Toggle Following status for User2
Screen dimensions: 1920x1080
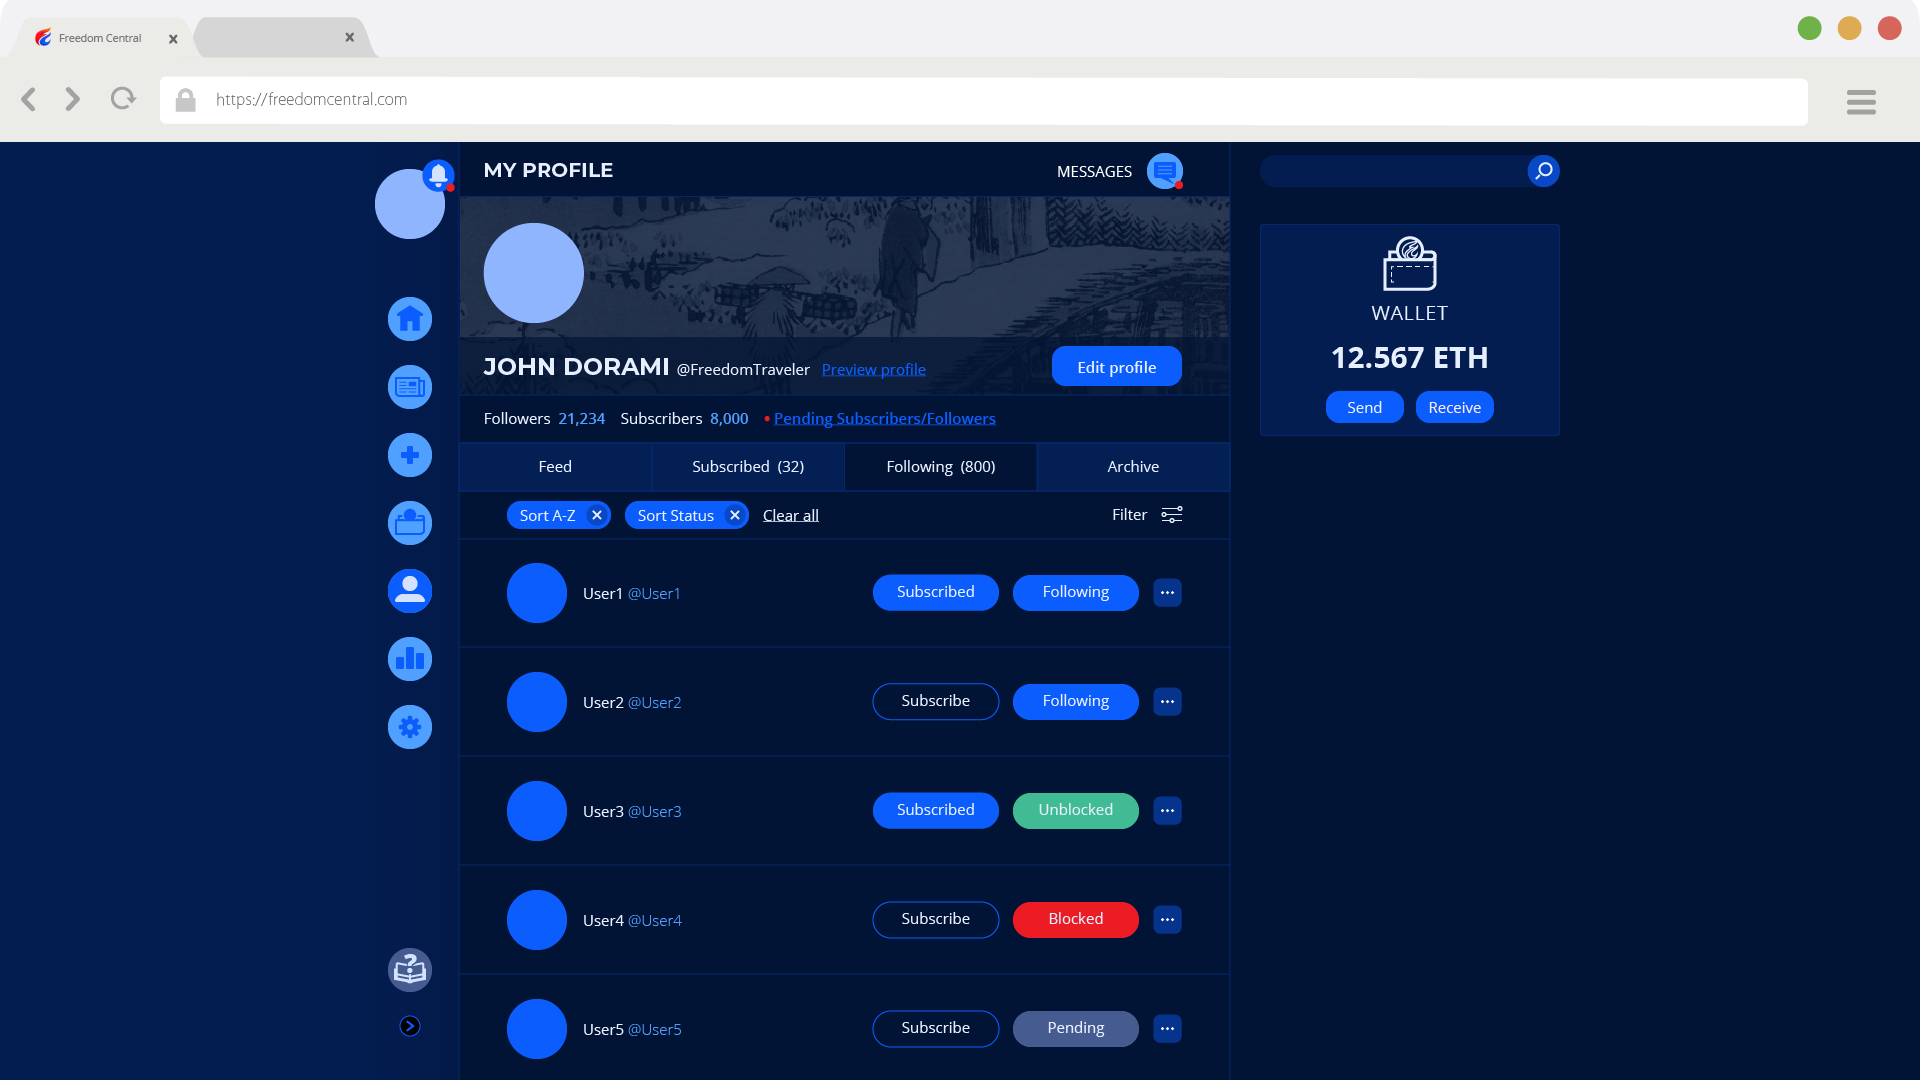[x=1075, y=701]
